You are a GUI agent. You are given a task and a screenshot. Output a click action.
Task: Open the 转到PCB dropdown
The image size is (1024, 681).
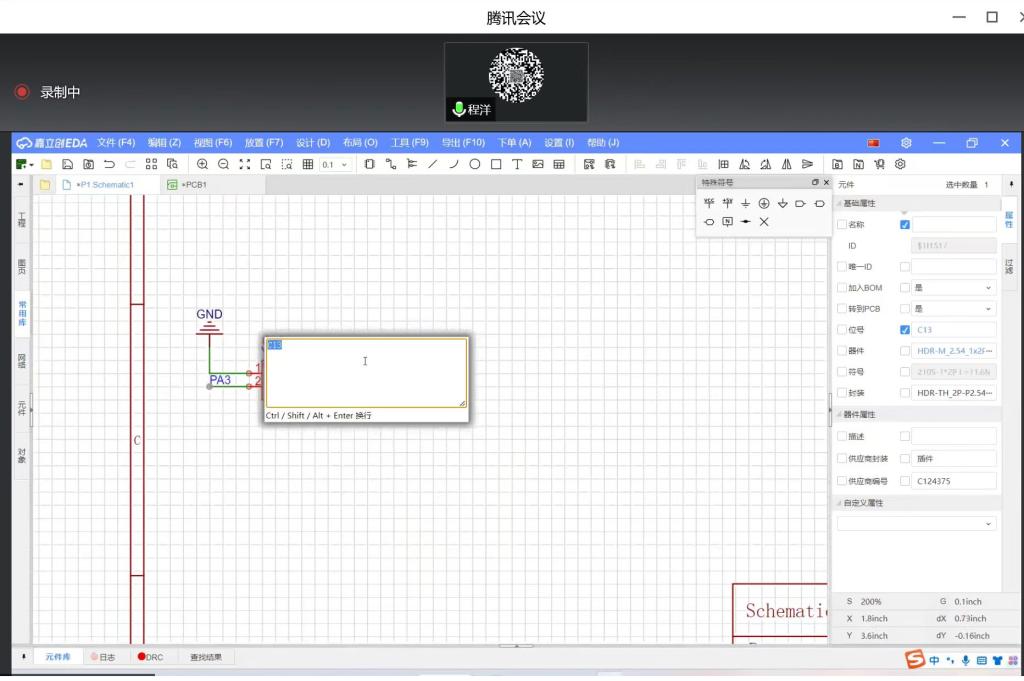[x=953, y=309]
